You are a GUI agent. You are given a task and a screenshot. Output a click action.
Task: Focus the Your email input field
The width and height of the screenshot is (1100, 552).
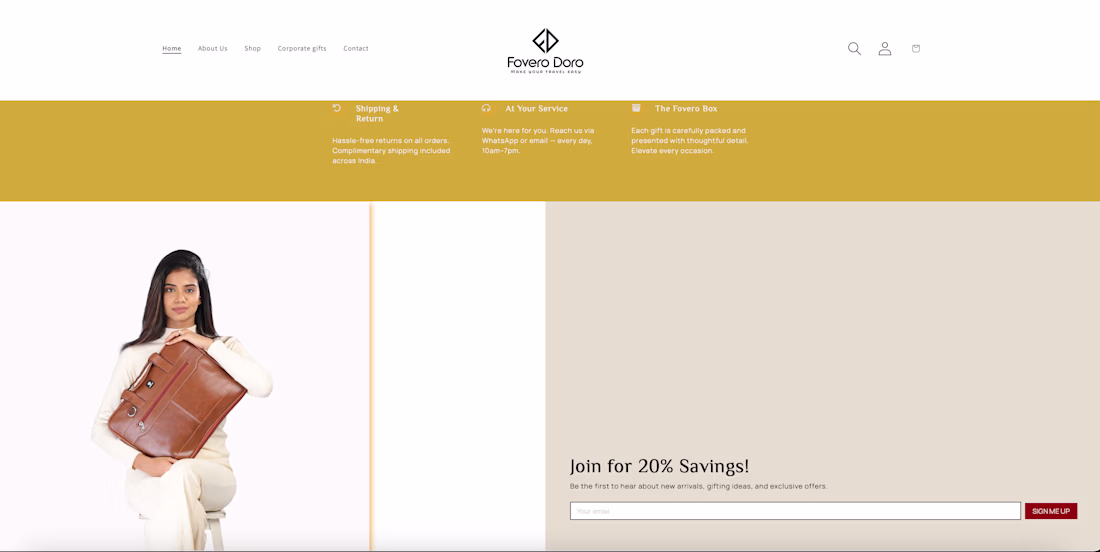pos(795,511)
